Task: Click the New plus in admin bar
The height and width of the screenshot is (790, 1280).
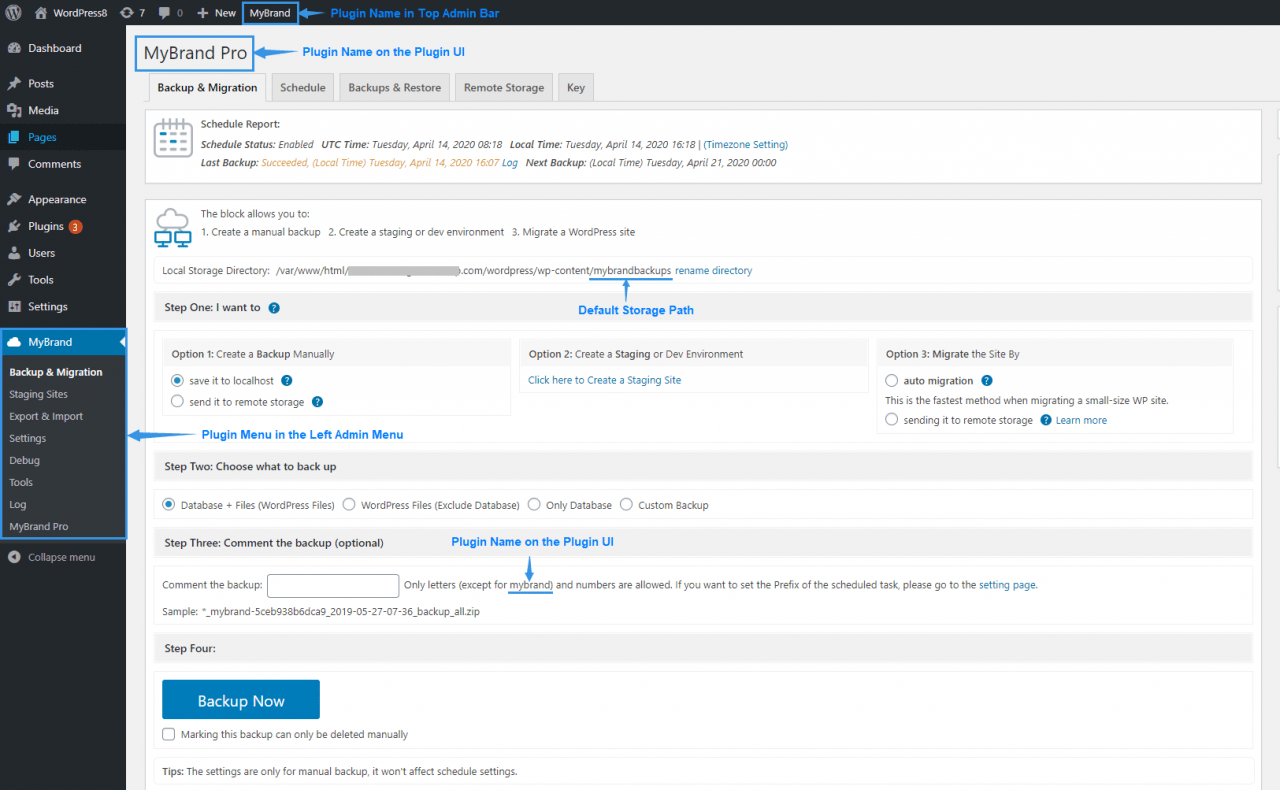Action: [x=203, y=13]
